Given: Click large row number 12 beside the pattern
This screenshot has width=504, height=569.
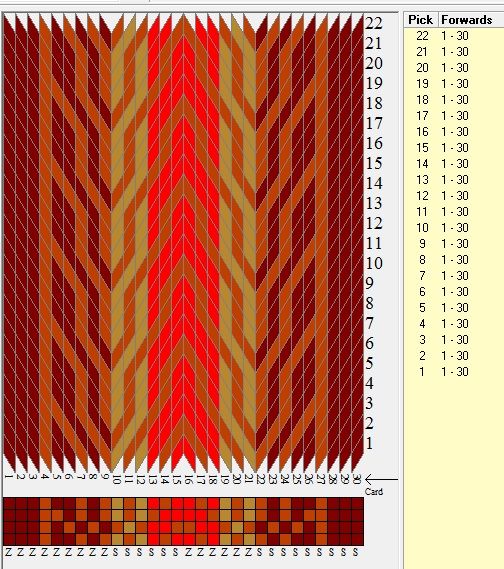Looking at the screenshot, I should coord(374,223).
